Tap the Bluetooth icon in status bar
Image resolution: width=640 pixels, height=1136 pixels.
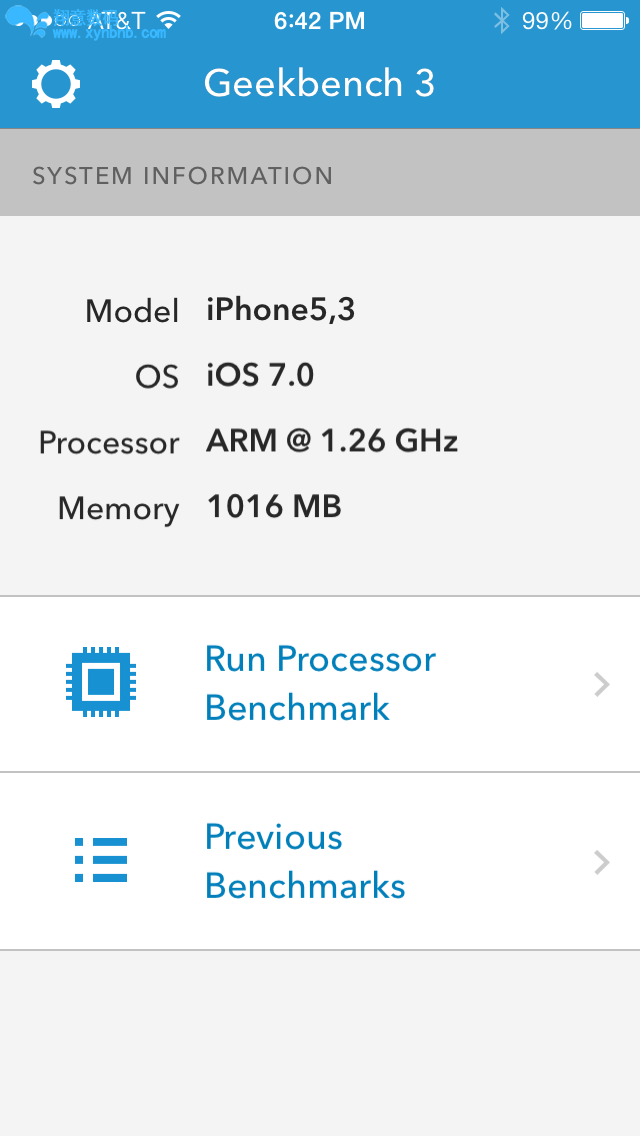502,21
